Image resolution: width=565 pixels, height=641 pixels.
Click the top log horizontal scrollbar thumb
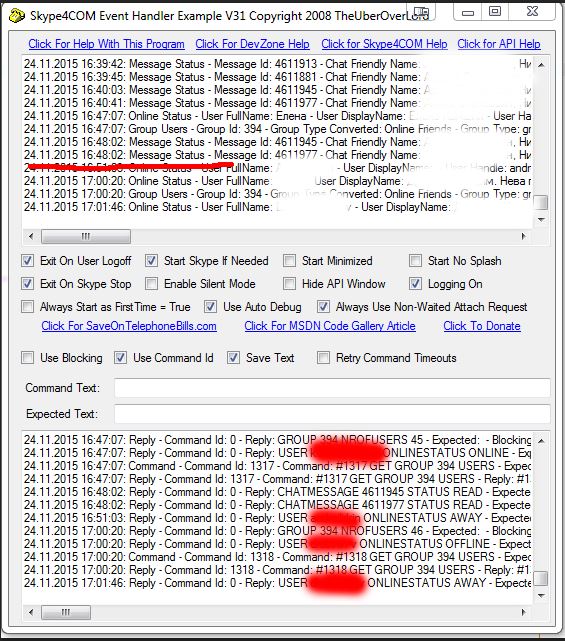[x=86, y=236]
